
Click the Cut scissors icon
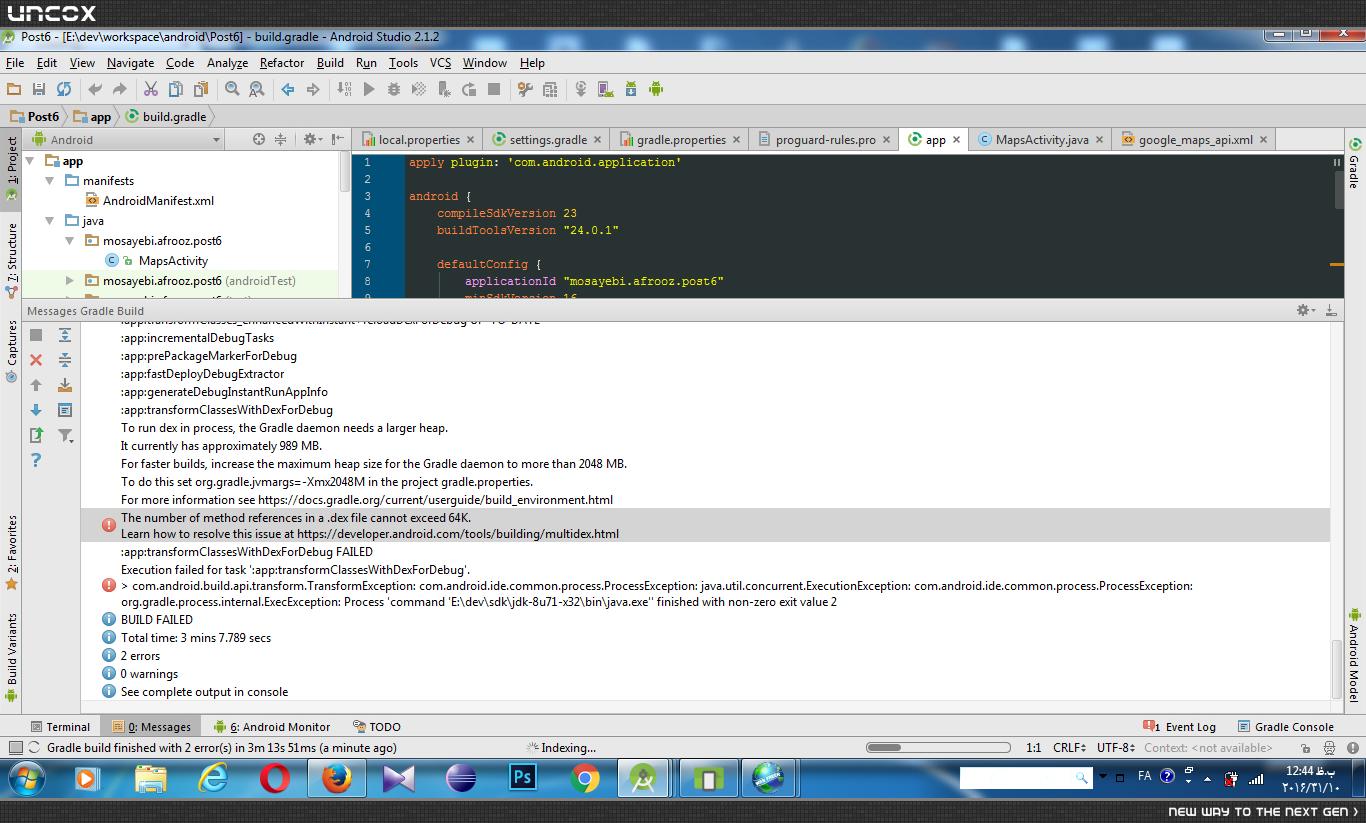coord(151,89)
